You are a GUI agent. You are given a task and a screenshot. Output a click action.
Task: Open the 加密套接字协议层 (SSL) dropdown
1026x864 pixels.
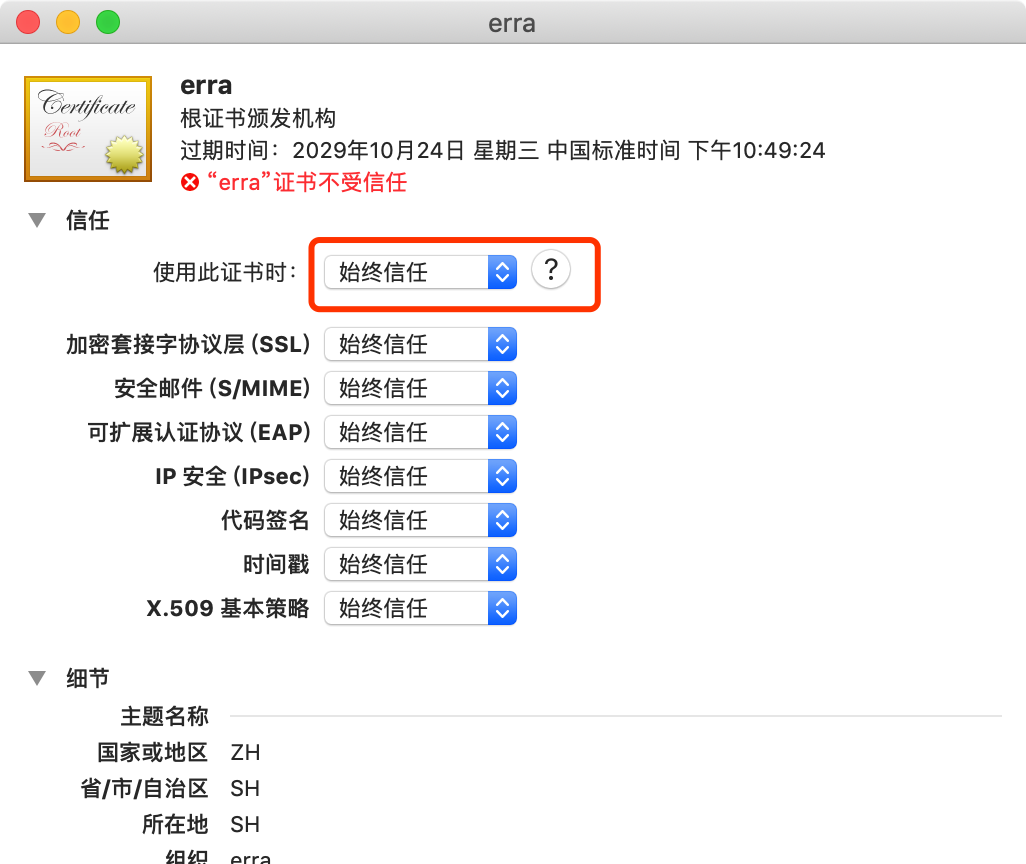(x=420, y=345)
